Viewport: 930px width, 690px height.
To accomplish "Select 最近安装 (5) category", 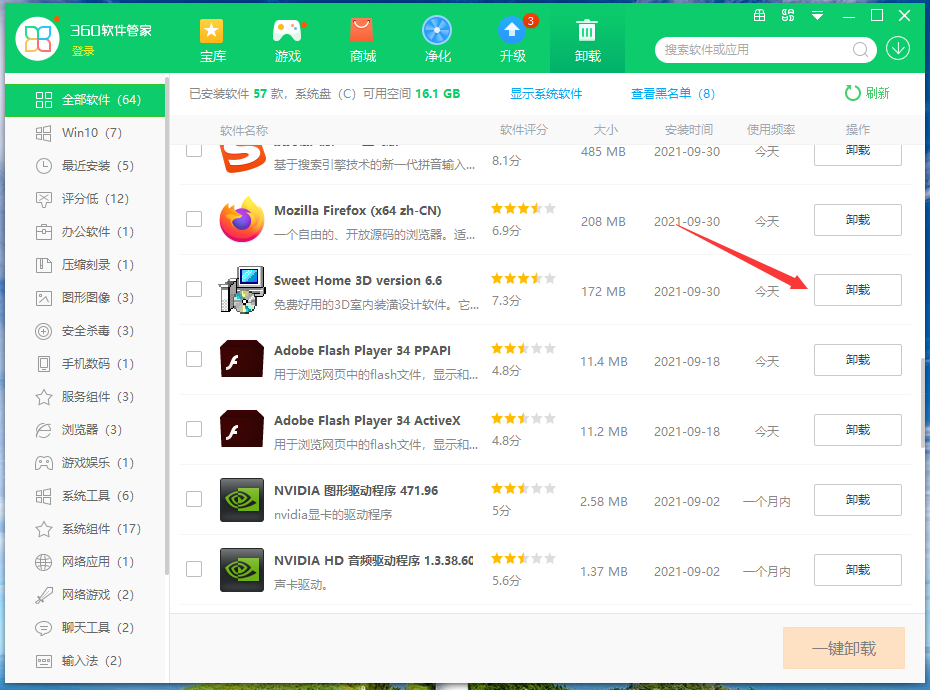I will 85,166.
